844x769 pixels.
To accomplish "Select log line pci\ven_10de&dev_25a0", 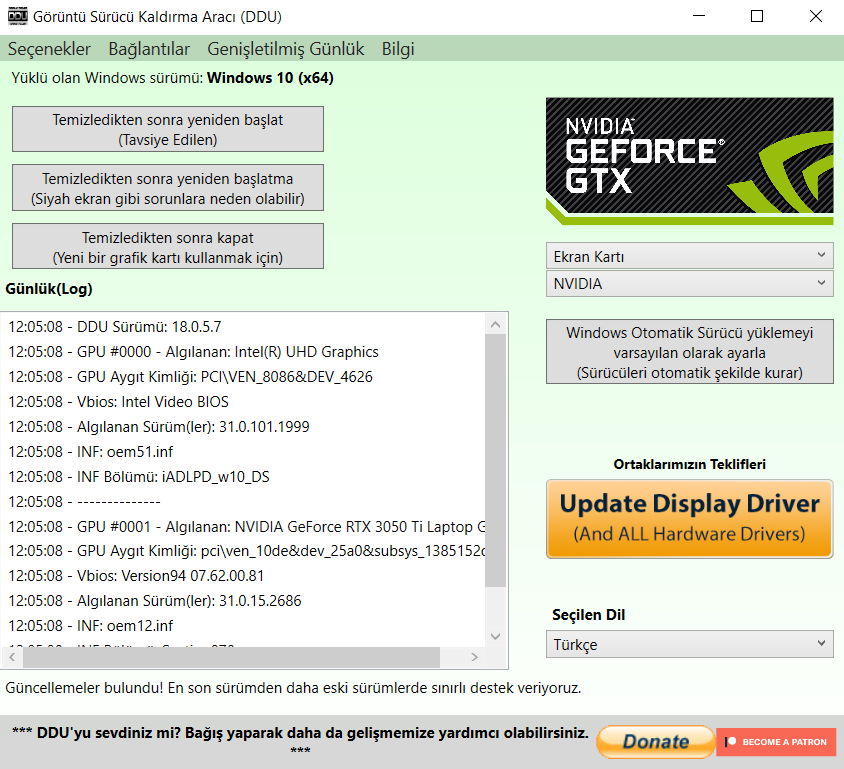I will click(247, 551).
